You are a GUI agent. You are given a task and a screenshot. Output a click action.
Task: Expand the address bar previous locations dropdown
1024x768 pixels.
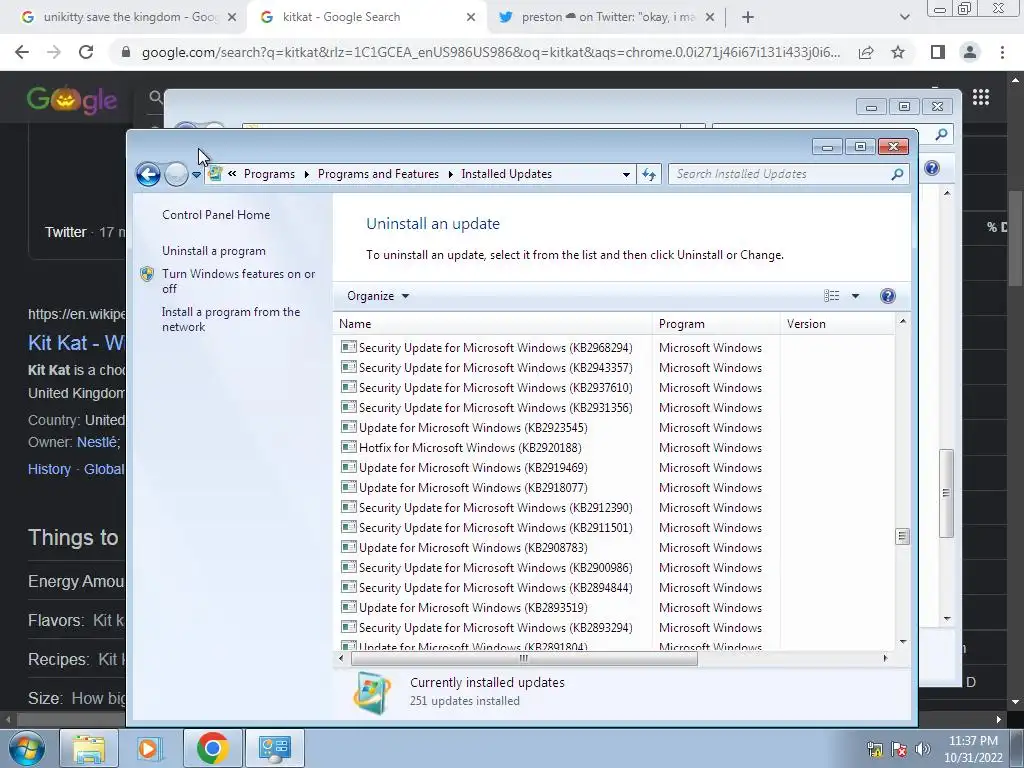tap(626, 174)
